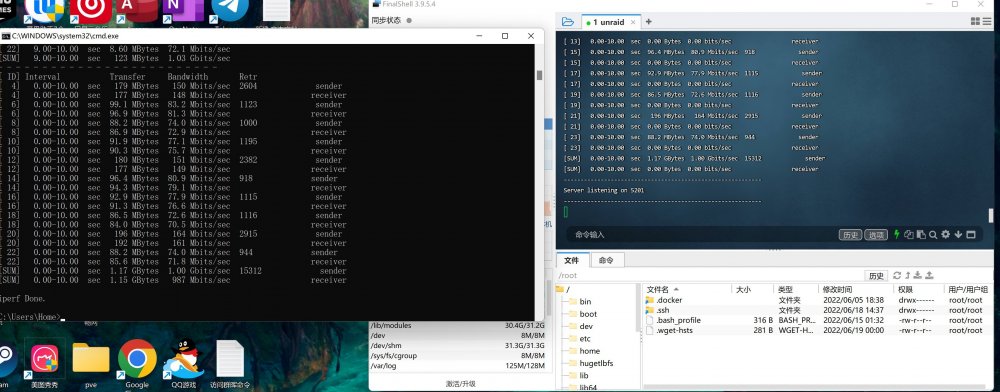Viewport: 1000px width, 392px height.
Task: Click the 激活/升级 (Activate/Upgrade) link
Action: click(x=460, y=384)
